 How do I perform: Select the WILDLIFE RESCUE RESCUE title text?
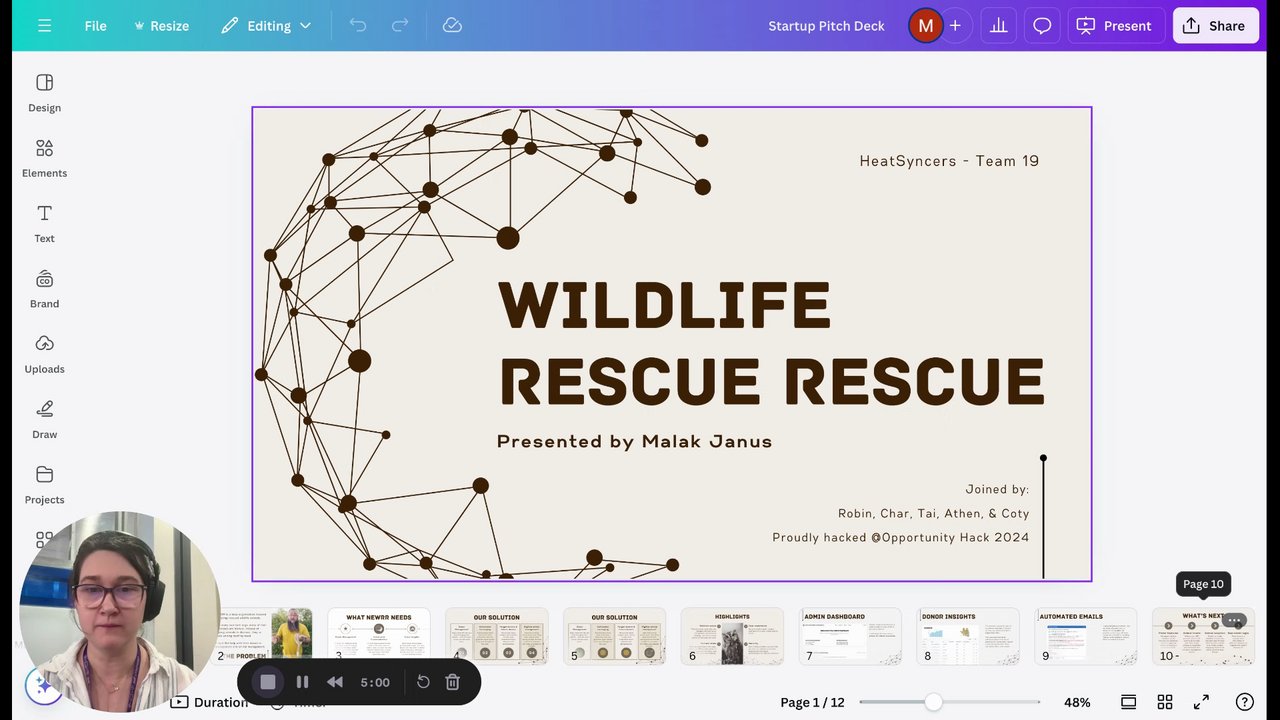pyautogui.click(x=771, y=343)
